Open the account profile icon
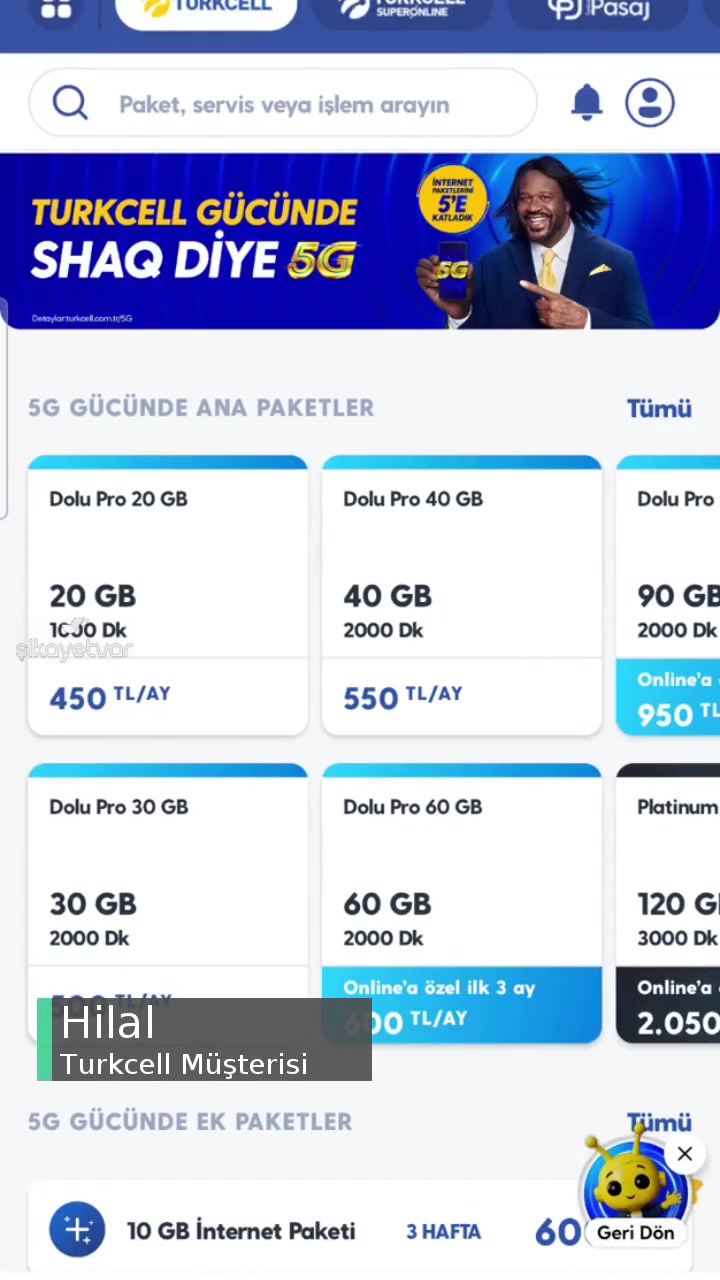 click(650, 102)
